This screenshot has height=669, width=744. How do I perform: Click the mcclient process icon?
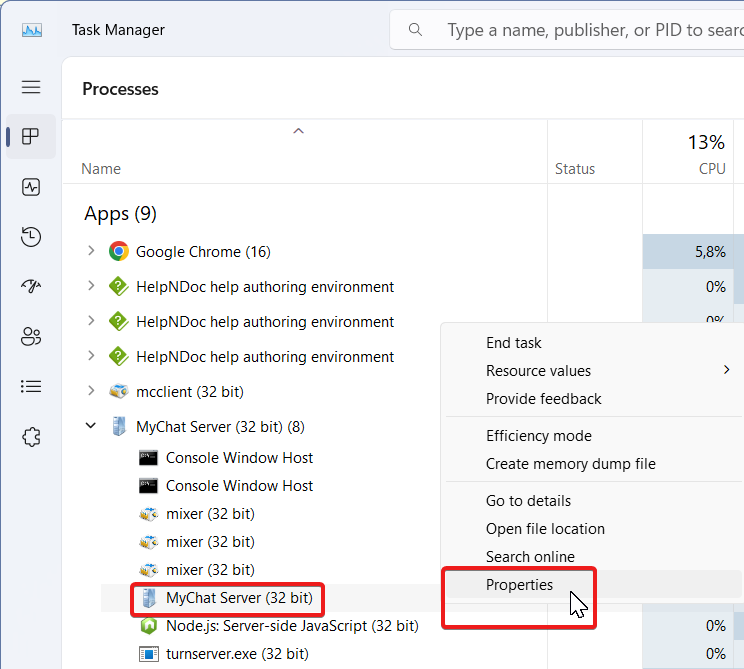coord(119,391)
